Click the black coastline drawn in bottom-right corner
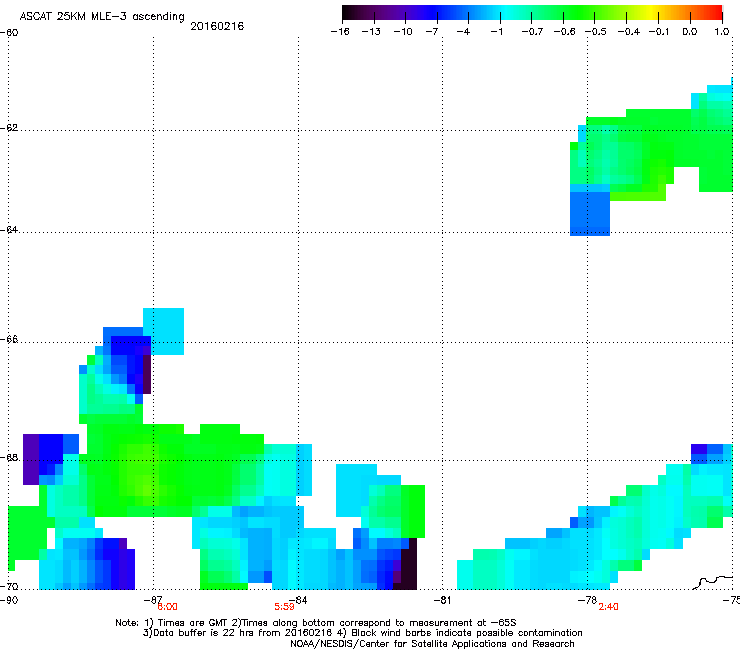 click(x=713, y=582)
